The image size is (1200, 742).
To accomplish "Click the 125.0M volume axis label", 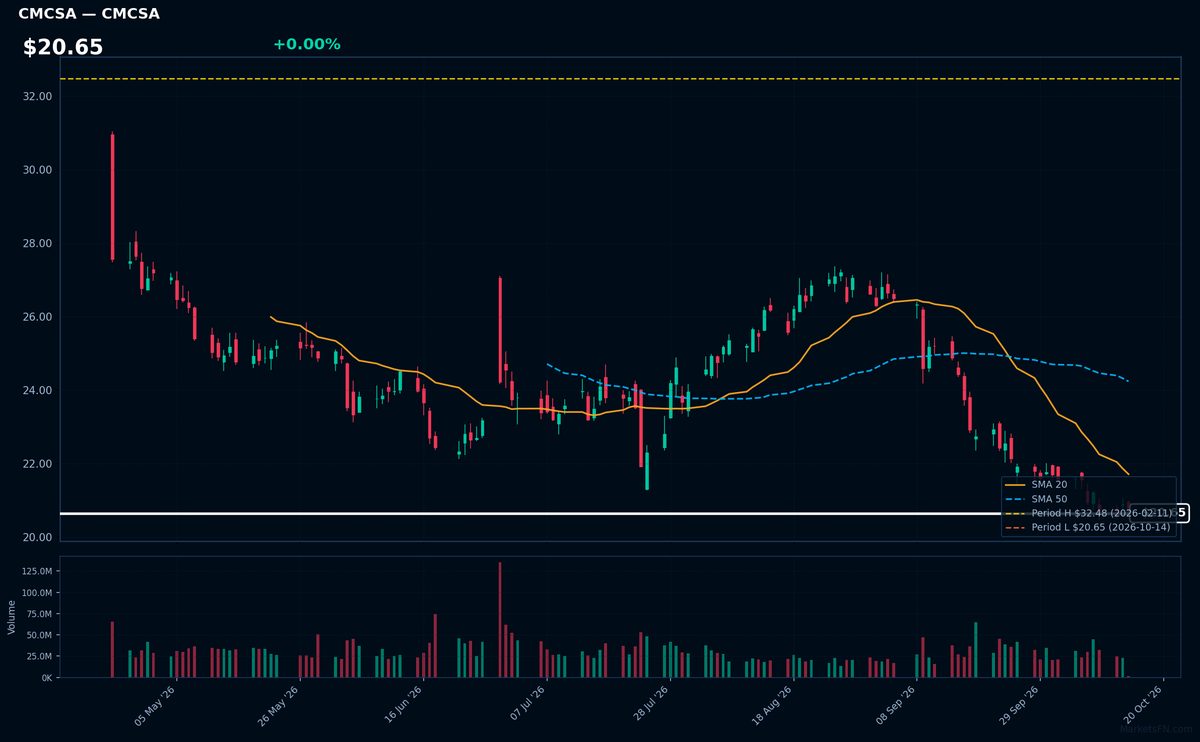I will tap(36, 571).
